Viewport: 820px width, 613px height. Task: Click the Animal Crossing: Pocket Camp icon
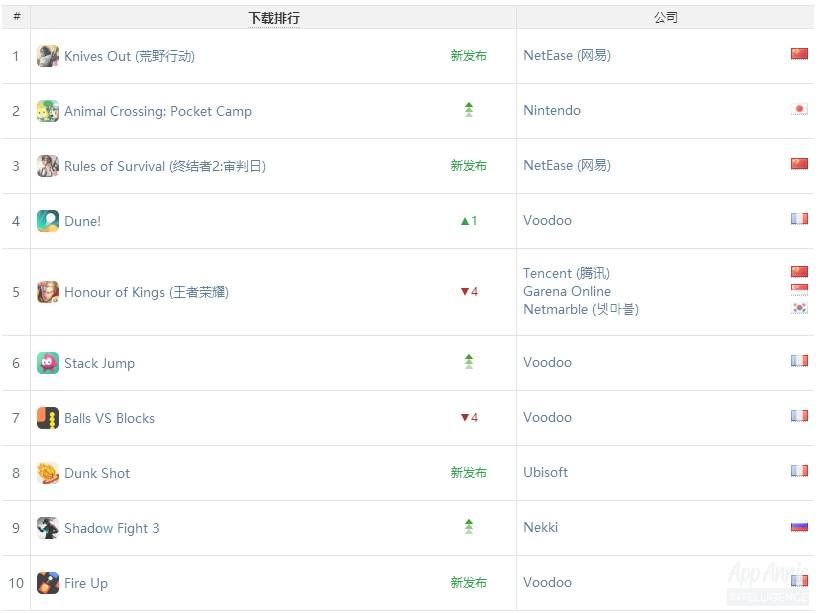click(47, 111)
